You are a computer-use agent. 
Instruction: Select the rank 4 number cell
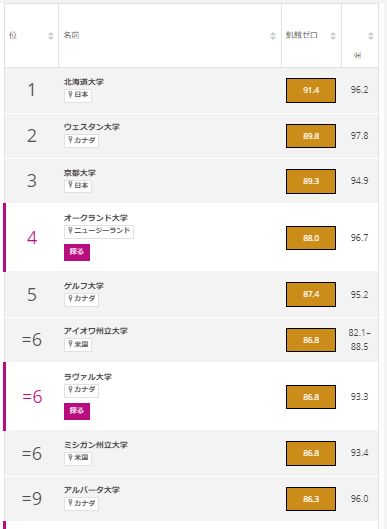point(32,238)
